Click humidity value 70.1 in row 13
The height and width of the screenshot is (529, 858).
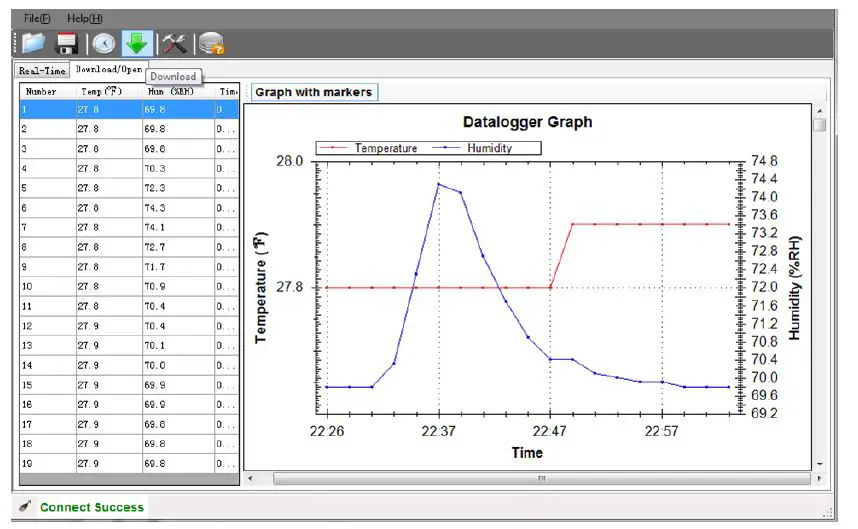click(x=155, y=346)
